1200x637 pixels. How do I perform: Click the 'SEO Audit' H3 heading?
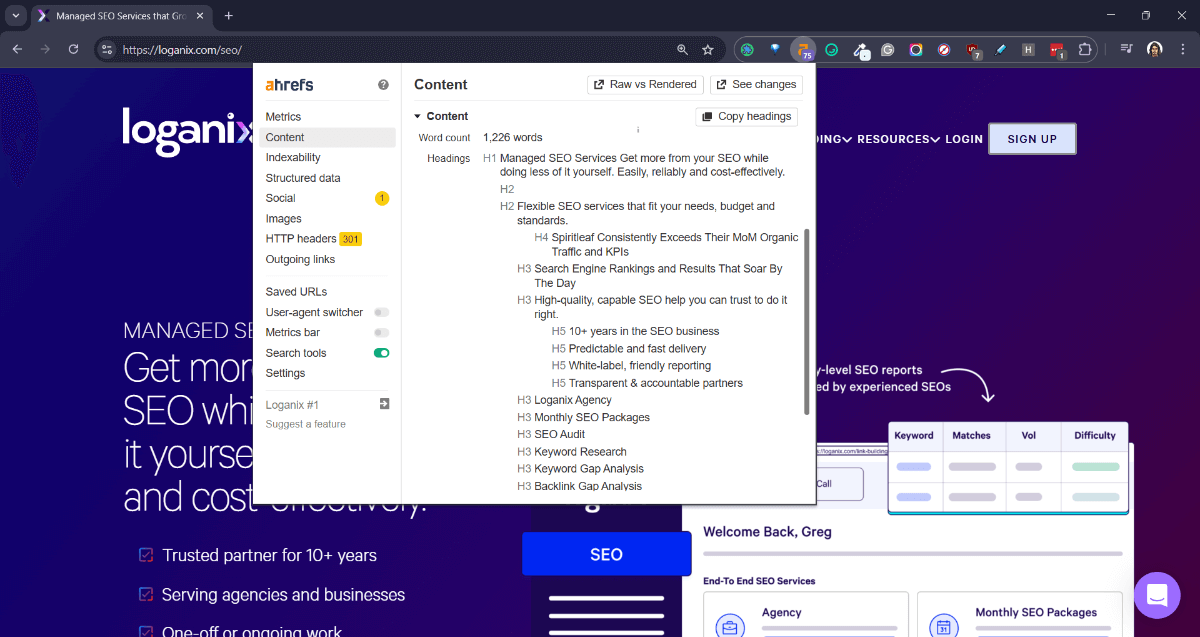(560, 434)
